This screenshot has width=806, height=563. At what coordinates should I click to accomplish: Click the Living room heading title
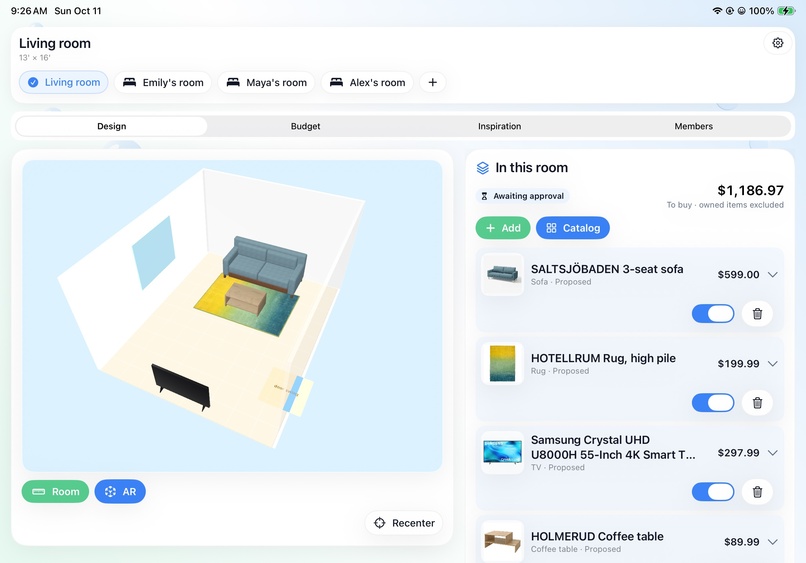click(x=55, y=43)
